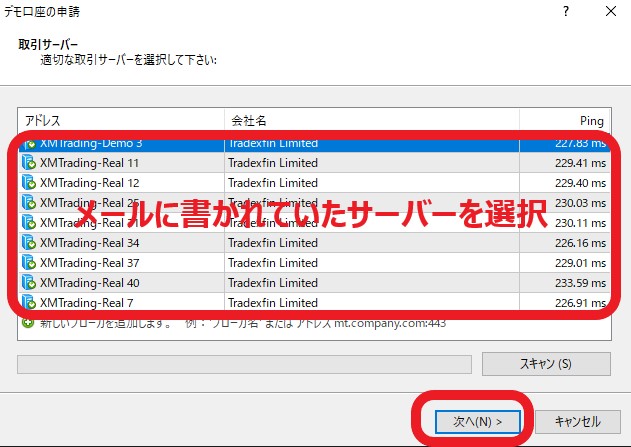Click the server icon in the 230.03 ms row
This screenshot has width=631, height=447.
click(29, 203)
